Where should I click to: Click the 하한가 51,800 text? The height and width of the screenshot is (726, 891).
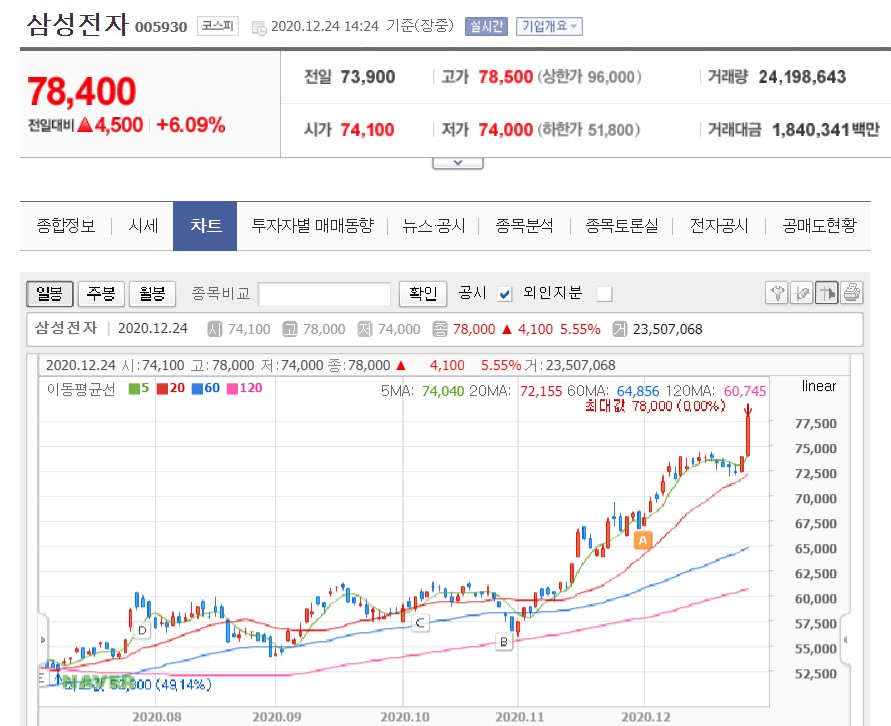click(x=588, y=130)
